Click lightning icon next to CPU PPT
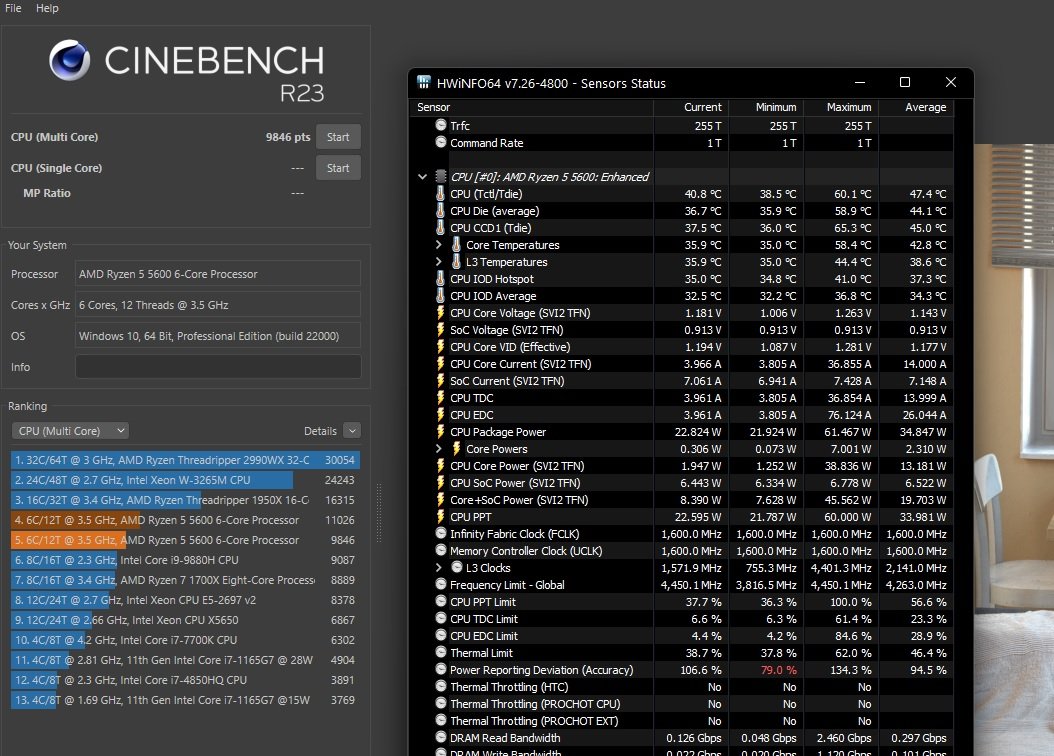 click(x=440, y=516)
